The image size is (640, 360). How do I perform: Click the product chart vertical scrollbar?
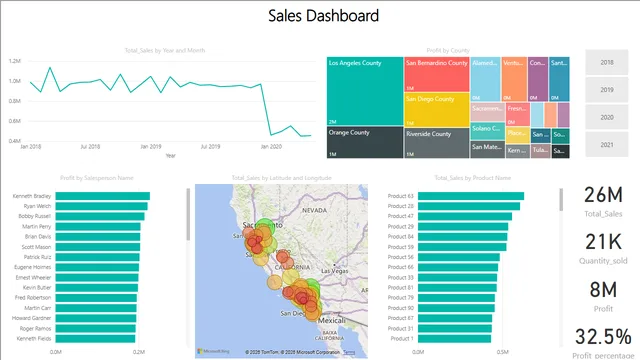(561, 200)
